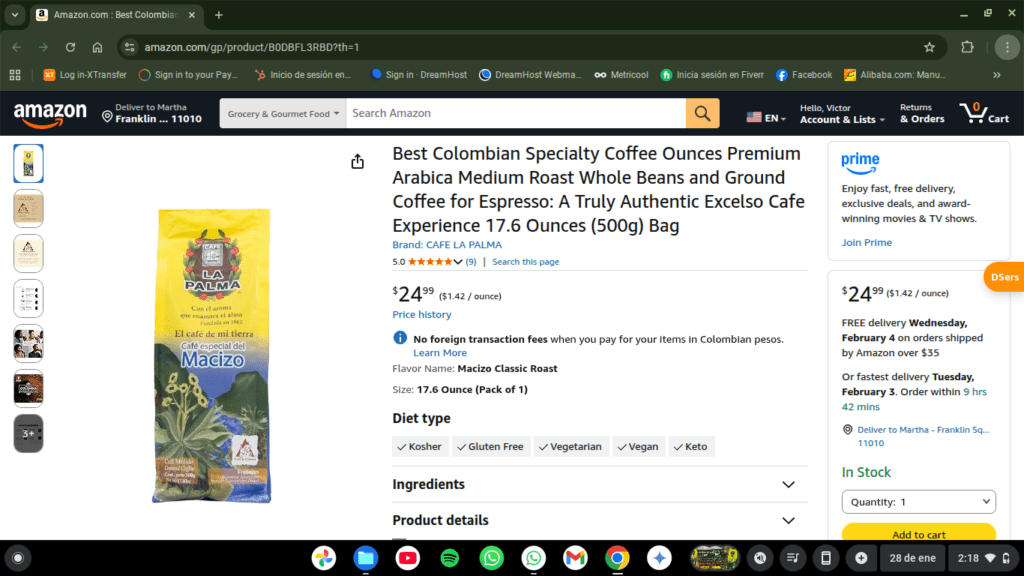Select the second product thumbnail image

tap(28, 208)
